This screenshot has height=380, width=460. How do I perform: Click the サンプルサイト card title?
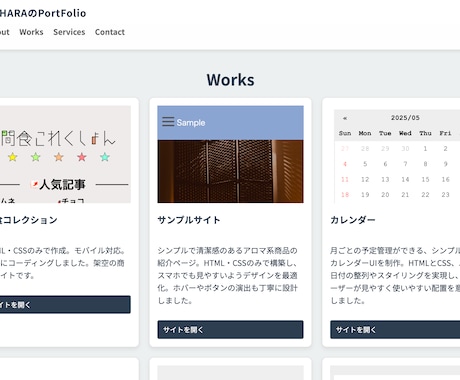(x=189, y=220)
